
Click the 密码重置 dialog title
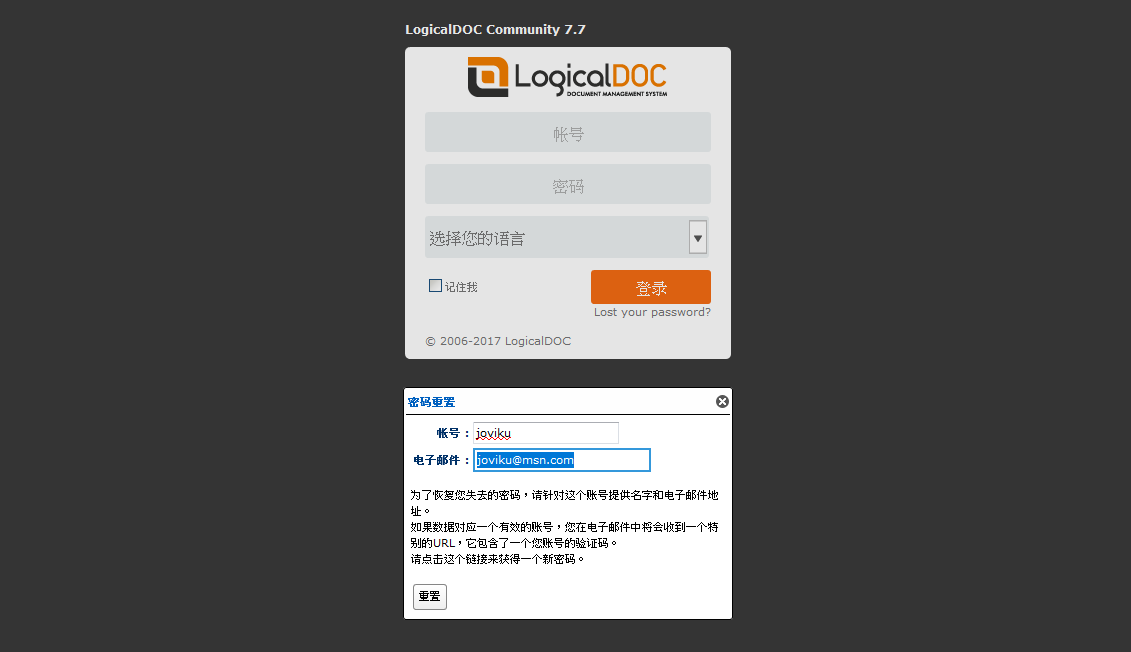431,402
